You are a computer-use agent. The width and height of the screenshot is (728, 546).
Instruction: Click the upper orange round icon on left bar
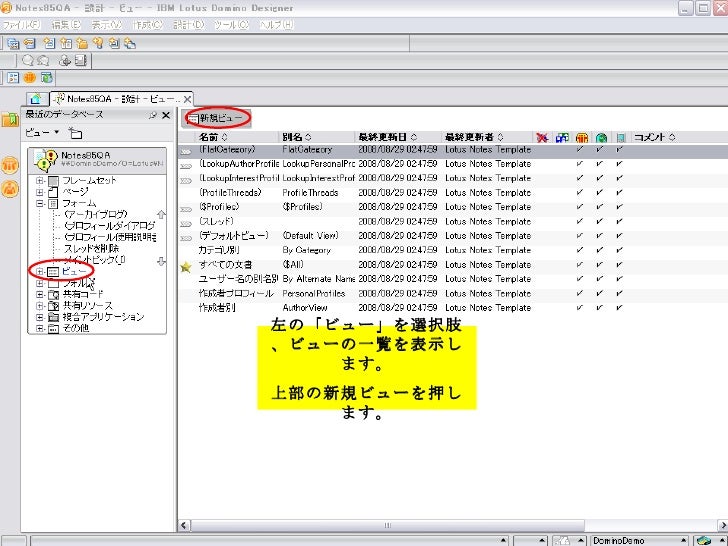click(10, 165)
